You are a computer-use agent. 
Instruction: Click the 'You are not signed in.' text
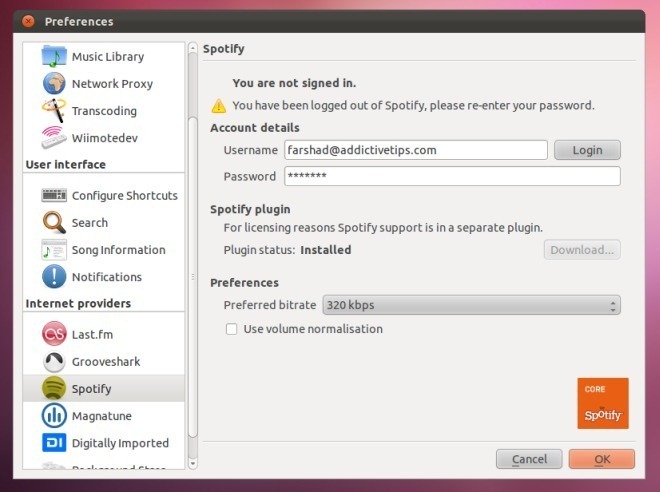click(x=294, y=83)
